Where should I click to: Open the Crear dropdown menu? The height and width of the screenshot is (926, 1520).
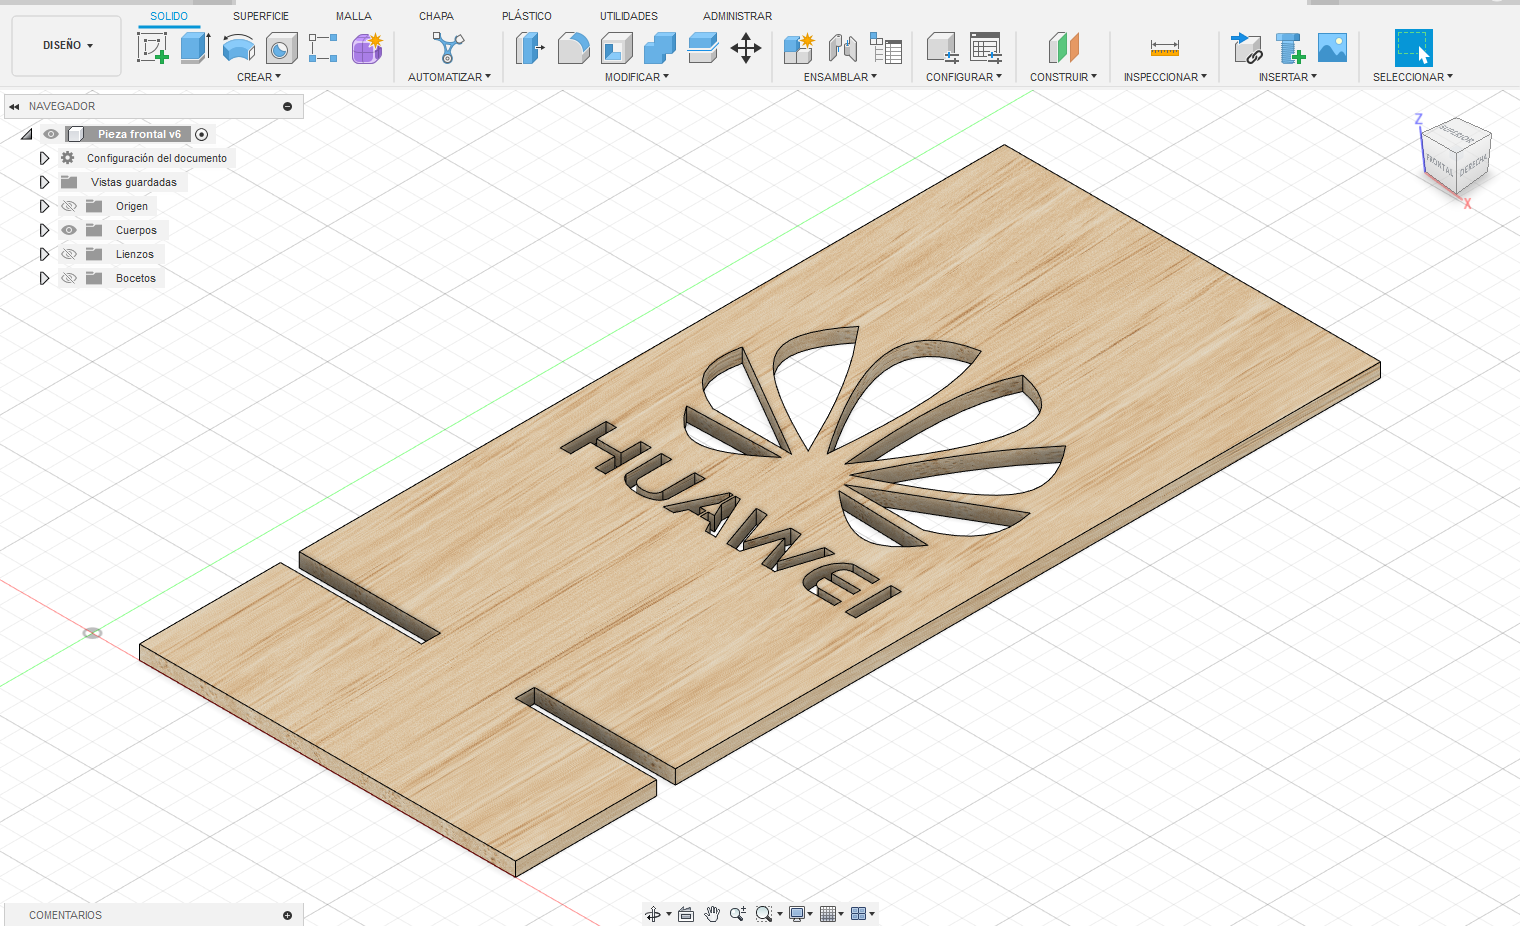click(259, 77)
